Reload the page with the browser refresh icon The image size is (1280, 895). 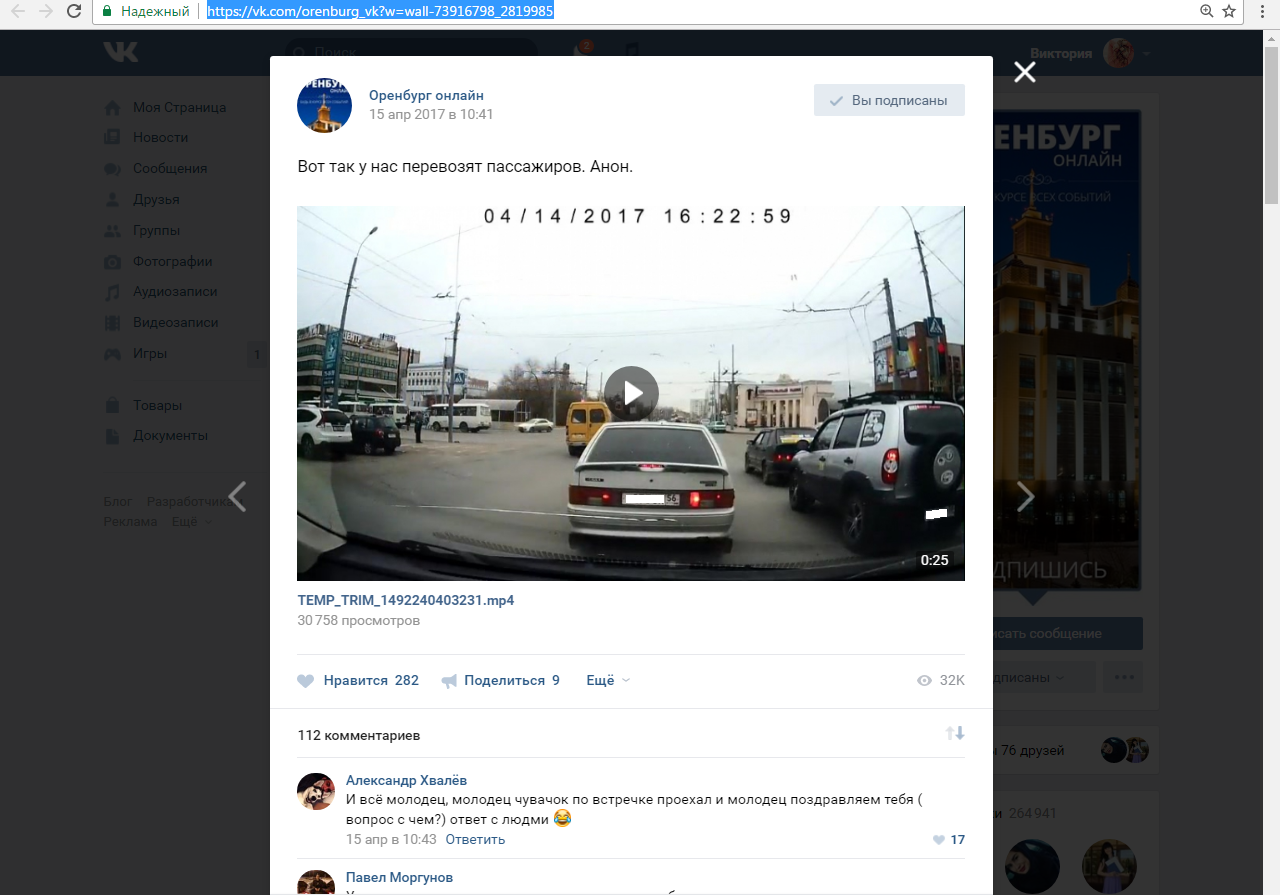click(x=74, y=11)
